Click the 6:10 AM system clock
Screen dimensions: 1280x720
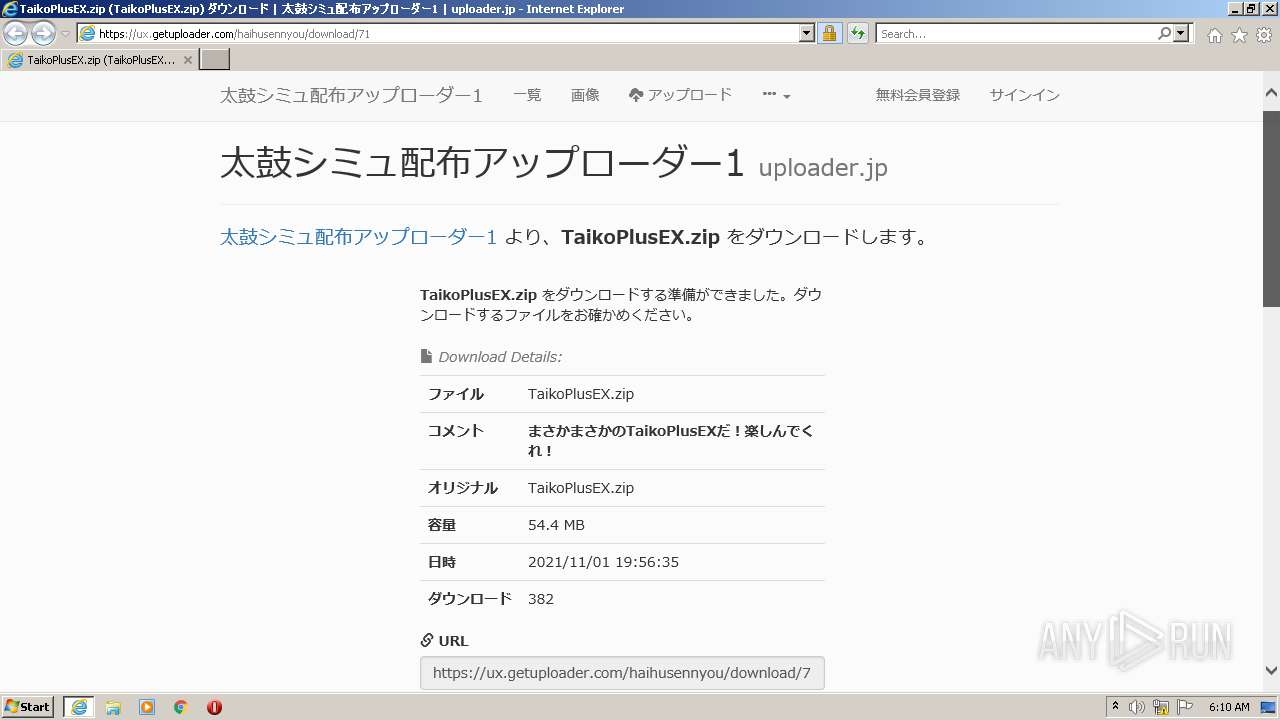tap(1229, 707)
